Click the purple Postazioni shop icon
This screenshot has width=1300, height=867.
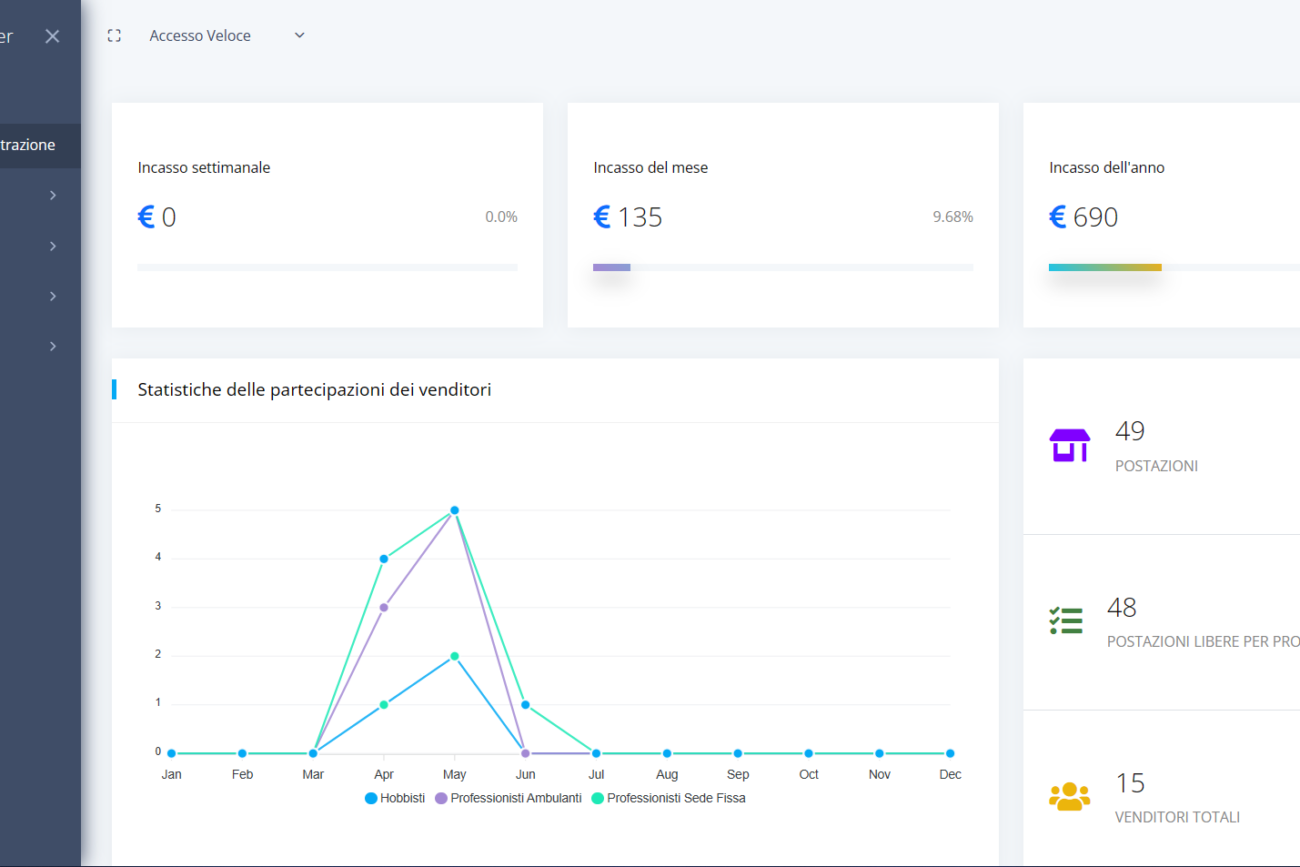1069,445
